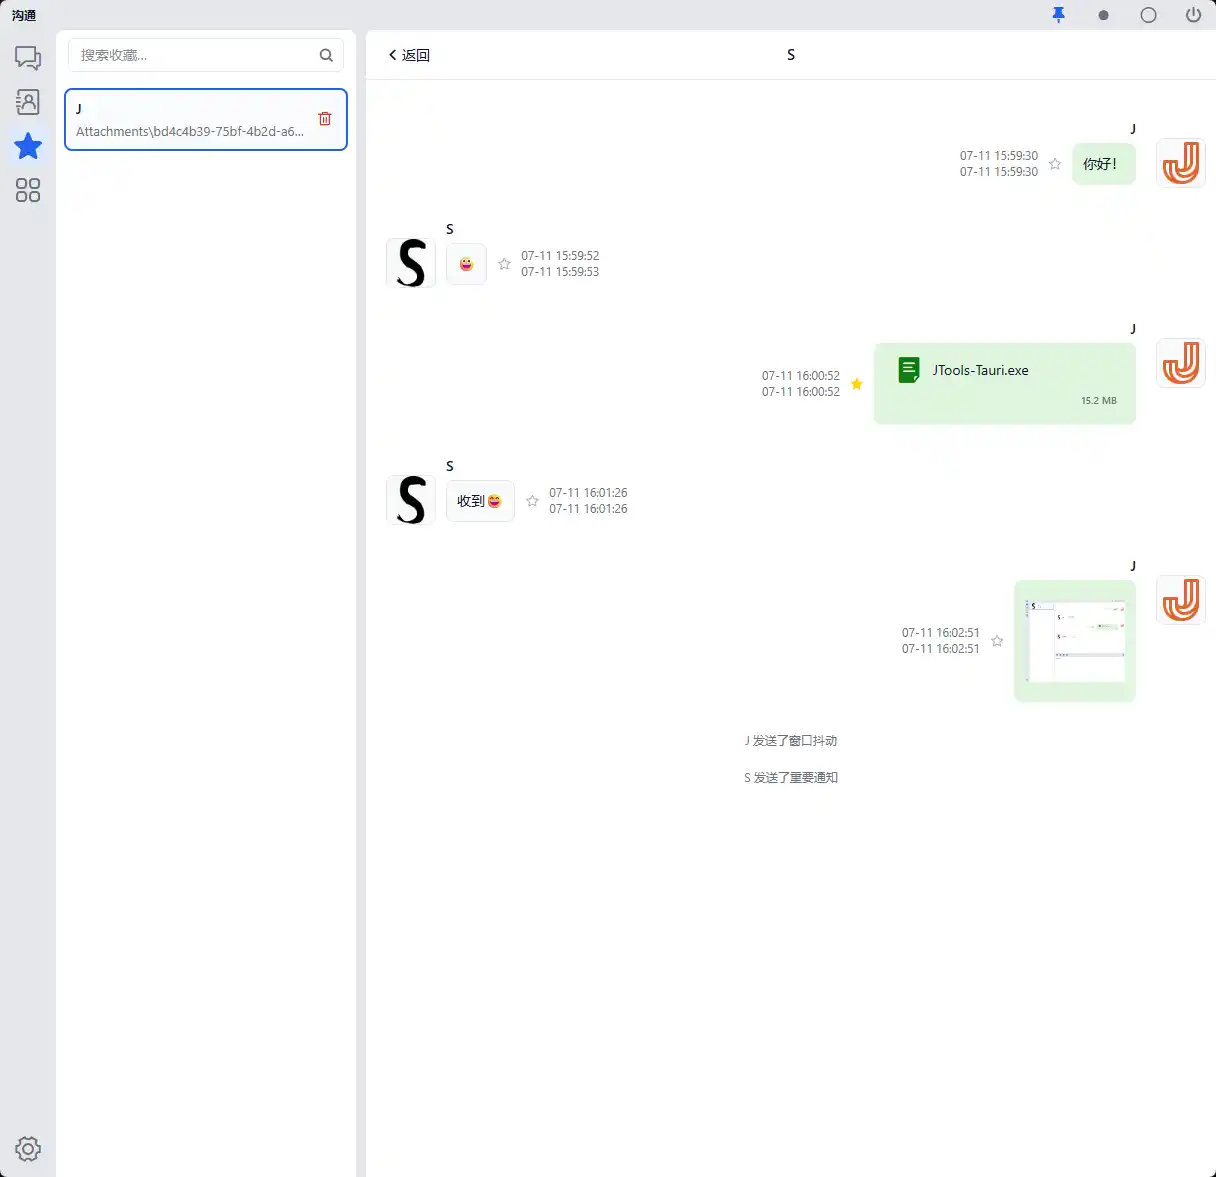The width and height of the screenshot is (1216, 1177).
Task: Star the emoji message from S
Action: pos(504,264)
